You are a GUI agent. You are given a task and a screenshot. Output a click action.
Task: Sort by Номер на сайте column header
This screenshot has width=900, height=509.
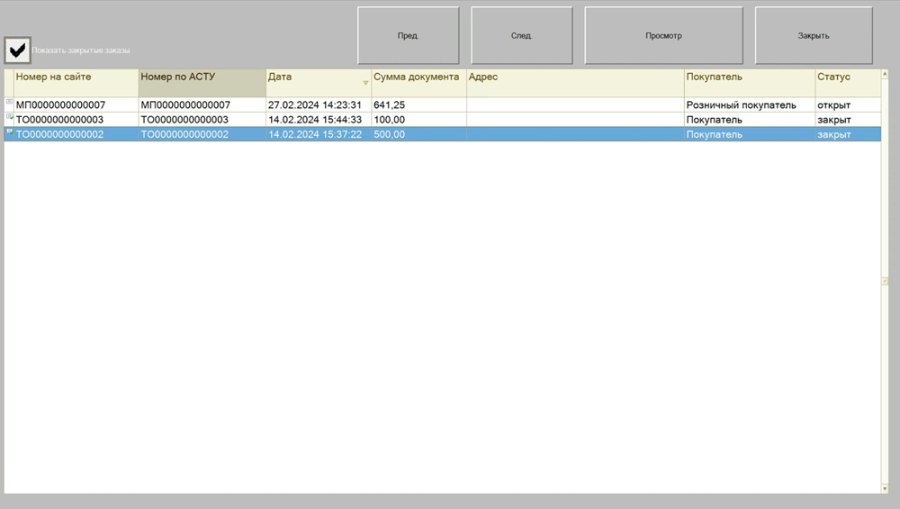[76, 83]
